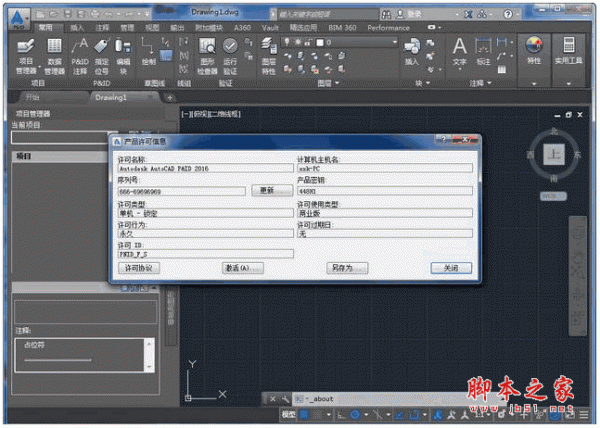Viewport: 600px width, 428px height.
Task: Click the Save As (另存为) button
Action: 347,268
